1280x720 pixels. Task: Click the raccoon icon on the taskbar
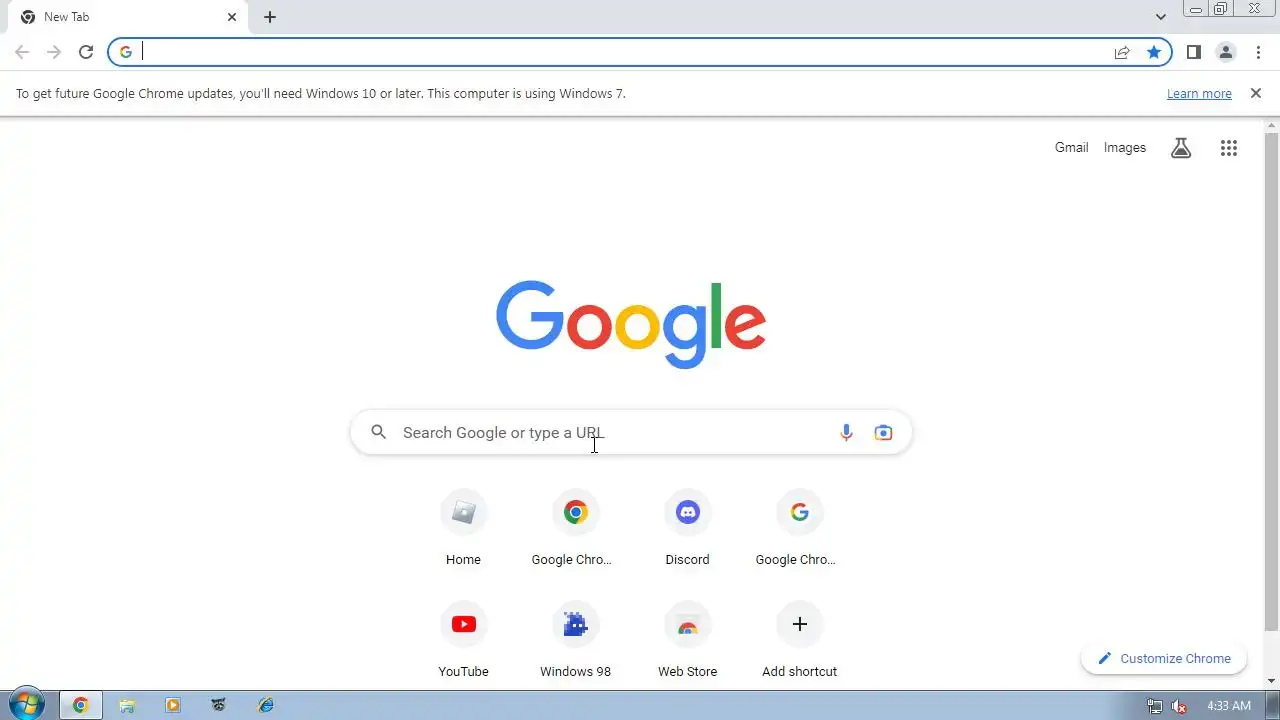[219, 705]
